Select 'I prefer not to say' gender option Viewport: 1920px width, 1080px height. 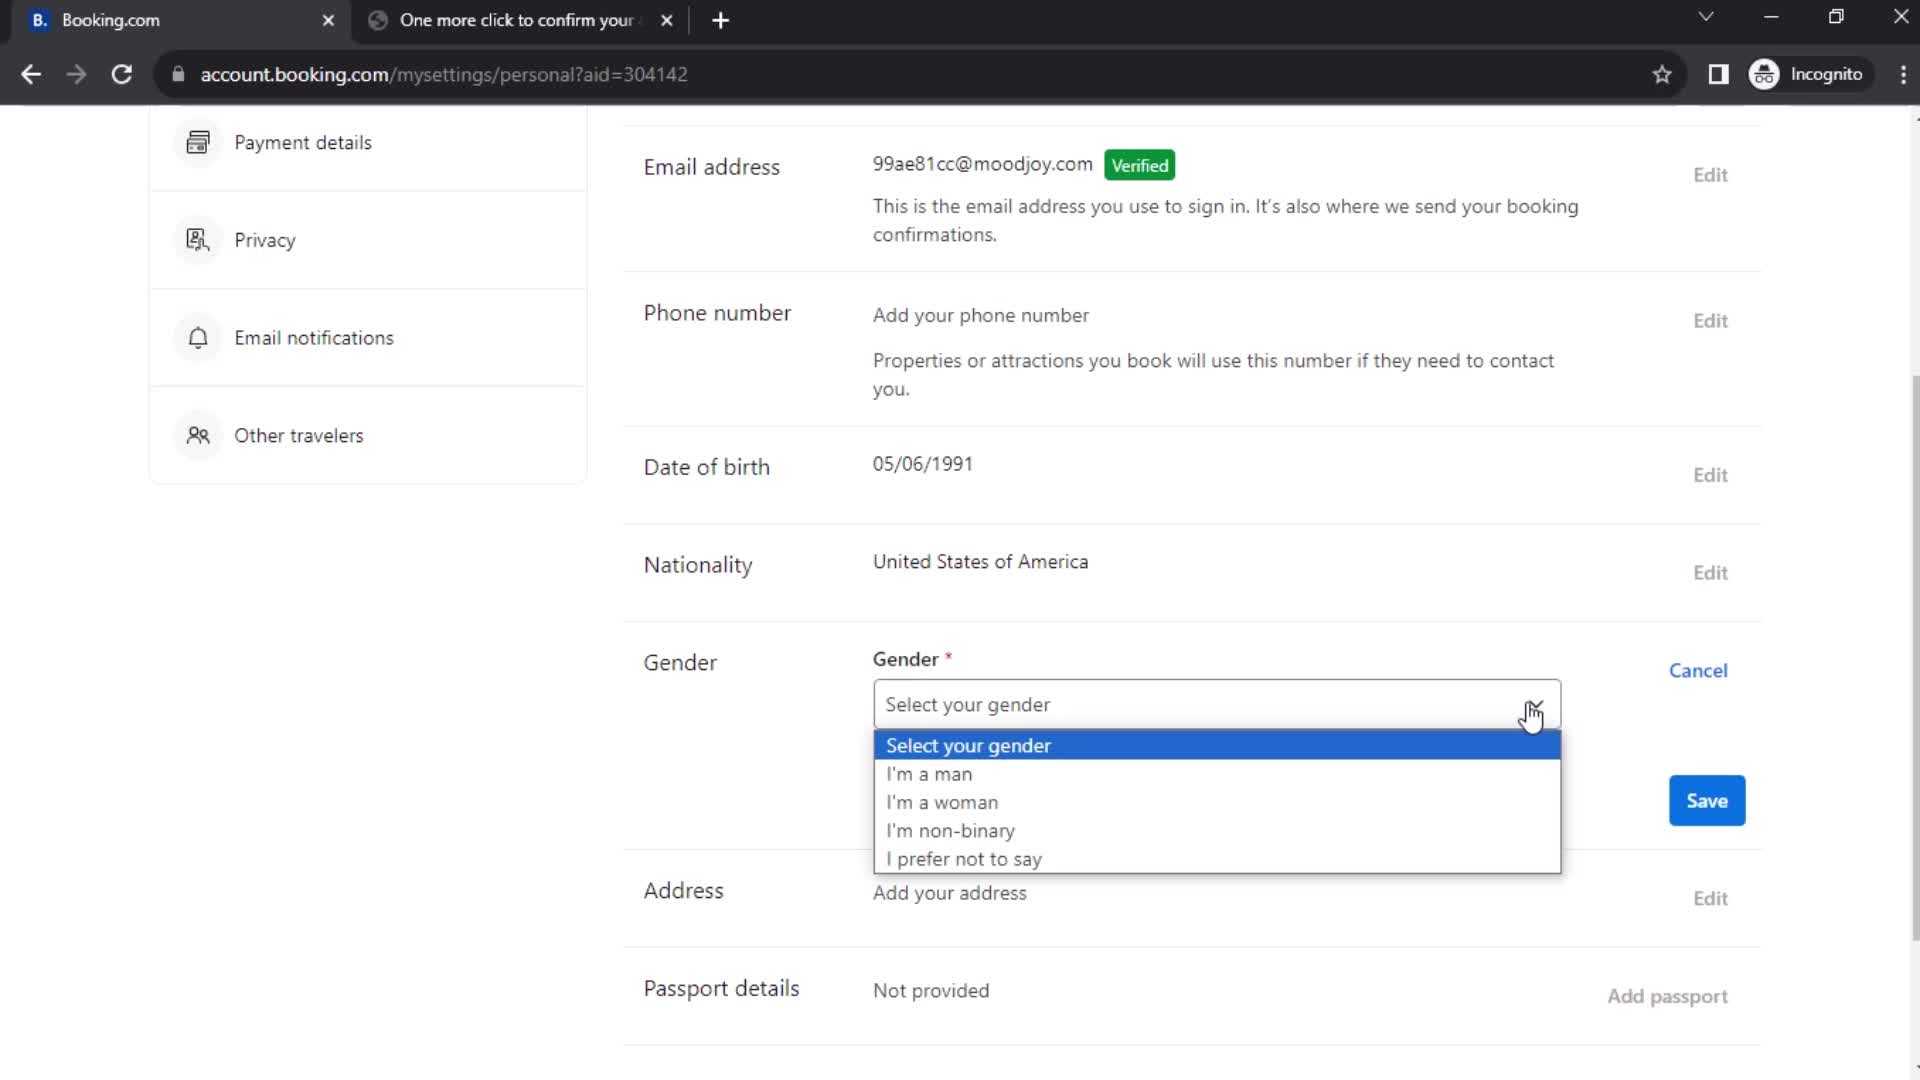tap(964, 858)
